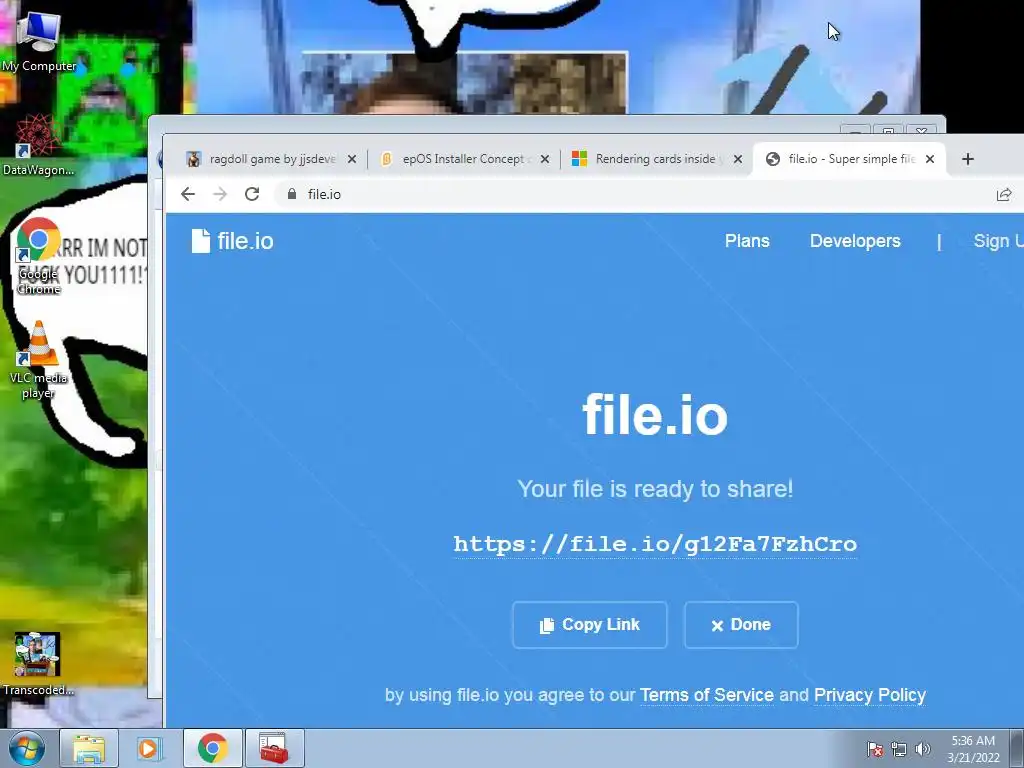Open VLC media player desktop shortcut
The width and height of the screenshot is (1024, 768).
pyautogui.click(x=39, y=359)
